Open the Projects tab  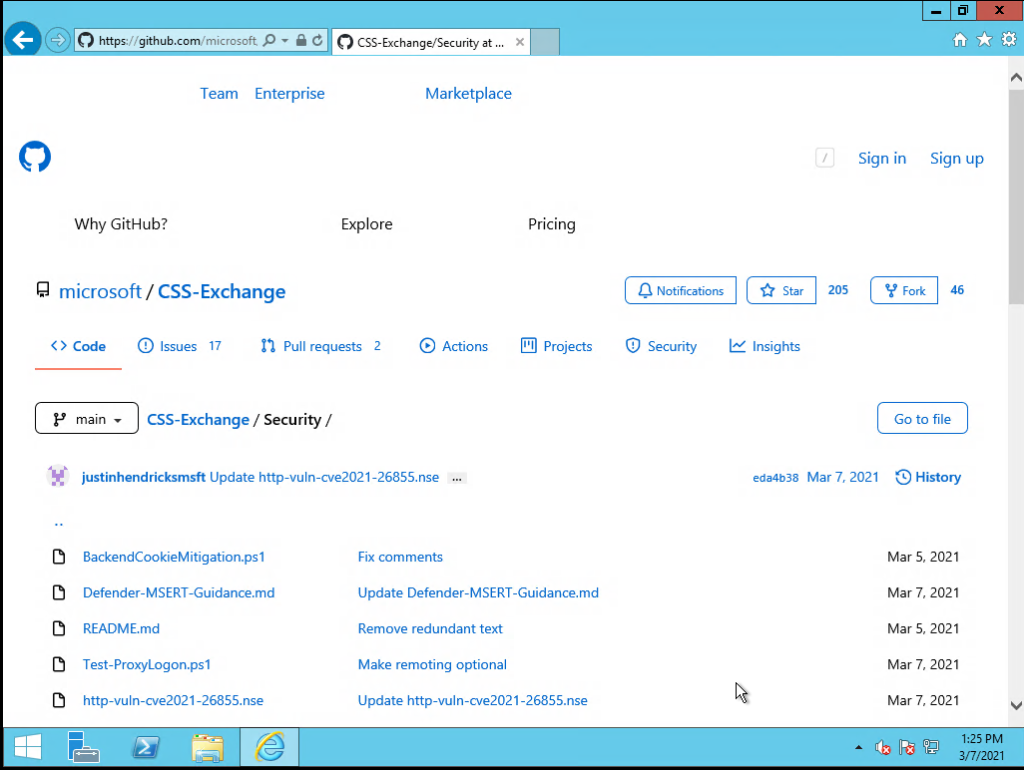pyautogui.click(x=556, y=346)
